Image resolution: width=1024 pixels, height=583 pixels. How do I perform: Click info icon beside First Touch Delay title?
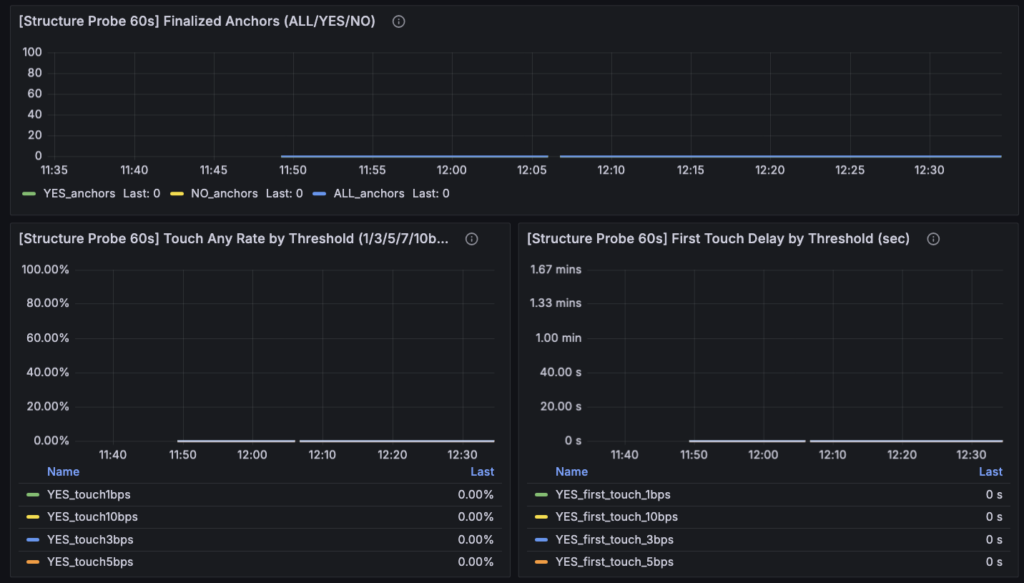[x=933, y=239]
